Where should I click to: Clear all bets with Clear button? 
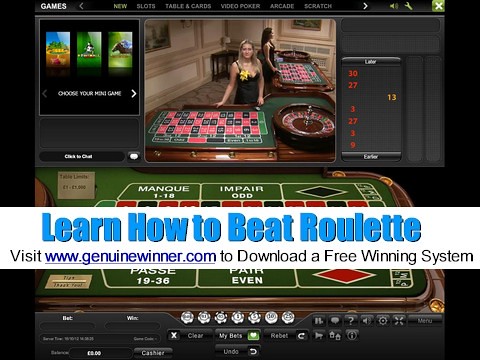coord(190,335)
